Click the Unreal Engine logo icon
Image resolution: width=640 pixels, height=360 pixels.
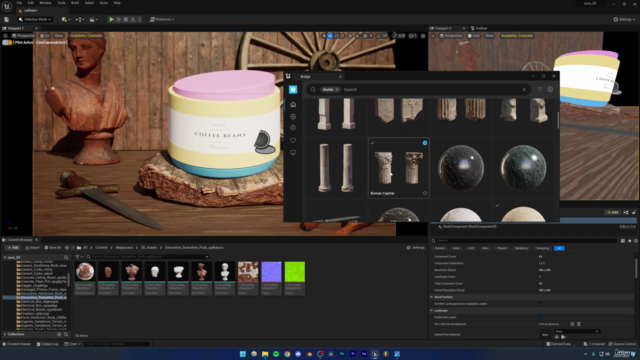[x=7, y=6]
